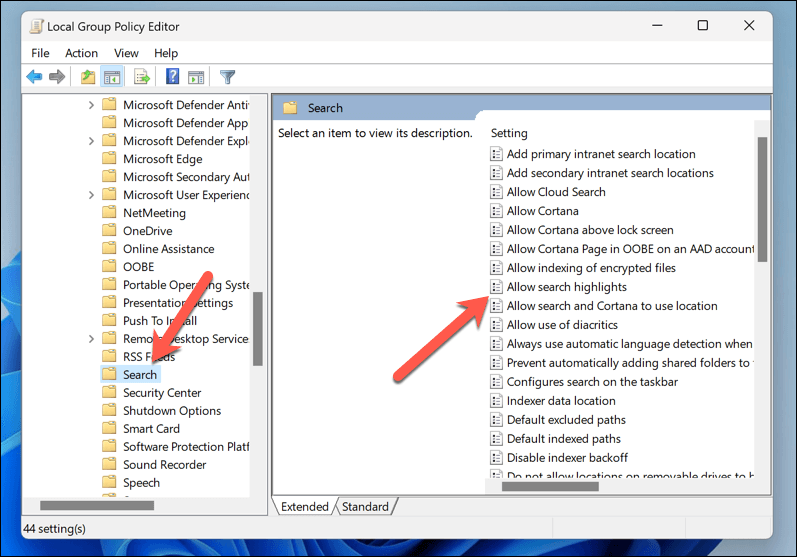797x557 pixels.
Task: Click the Export List toolbar icon
Action: (x=142, y=77)
